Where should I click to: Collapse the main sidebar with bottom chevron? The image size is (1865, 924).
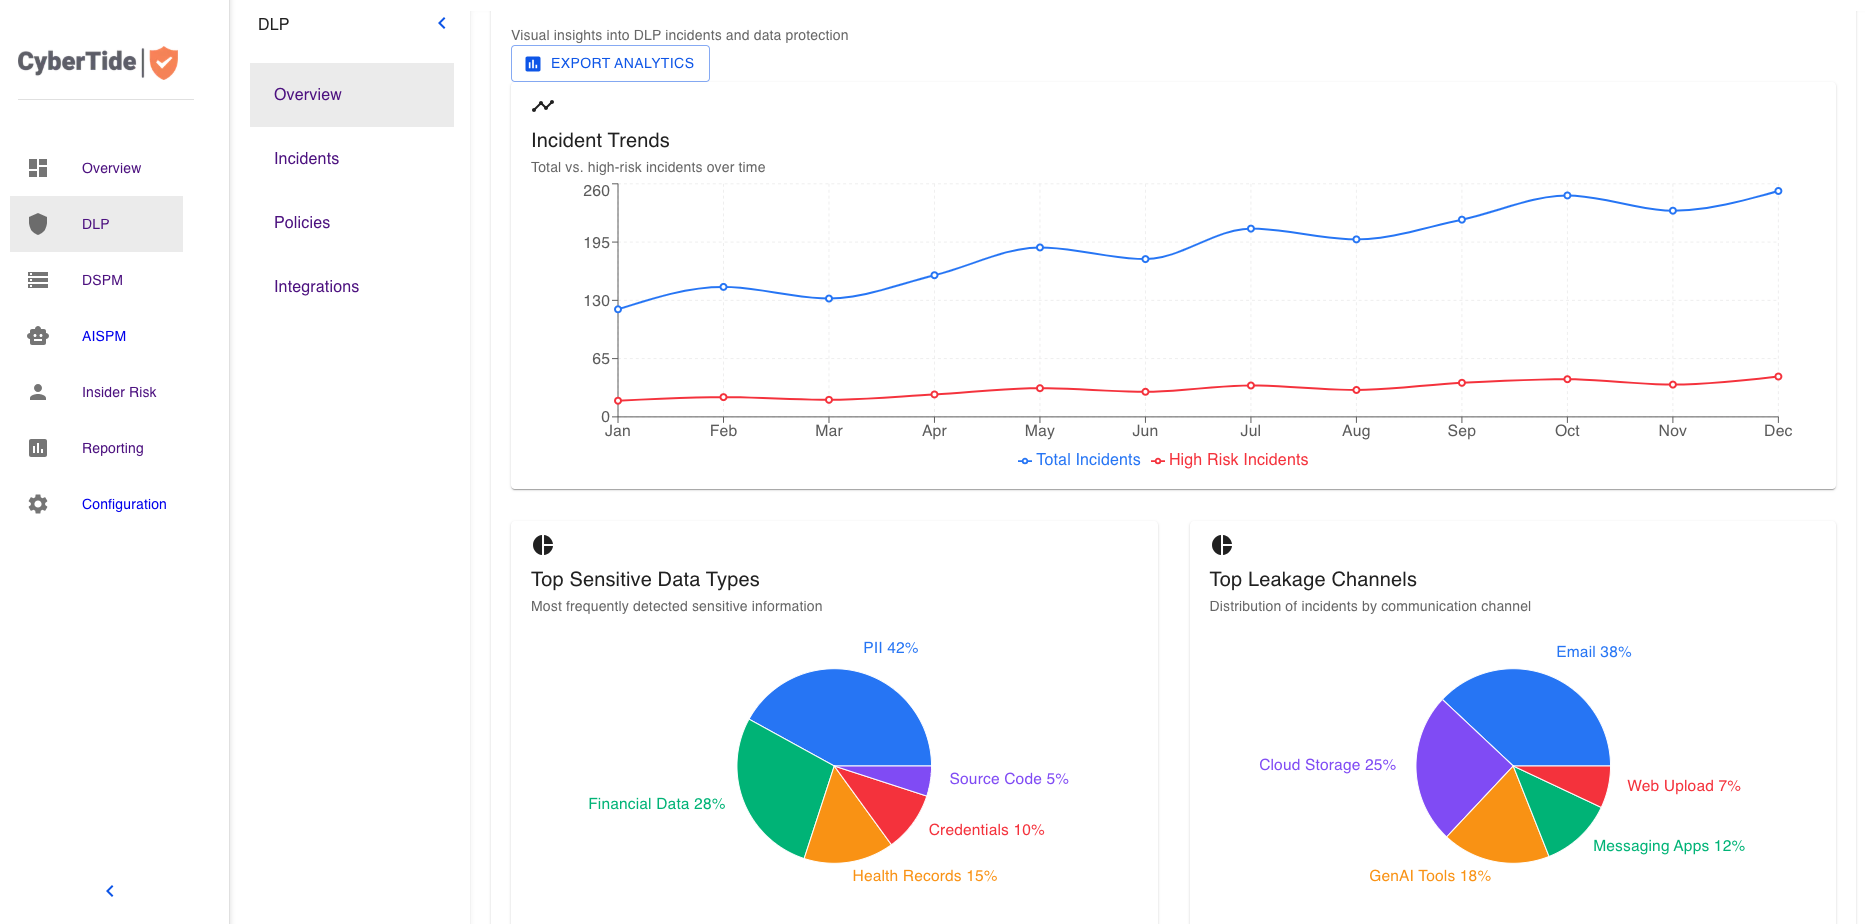click(110, 891)
